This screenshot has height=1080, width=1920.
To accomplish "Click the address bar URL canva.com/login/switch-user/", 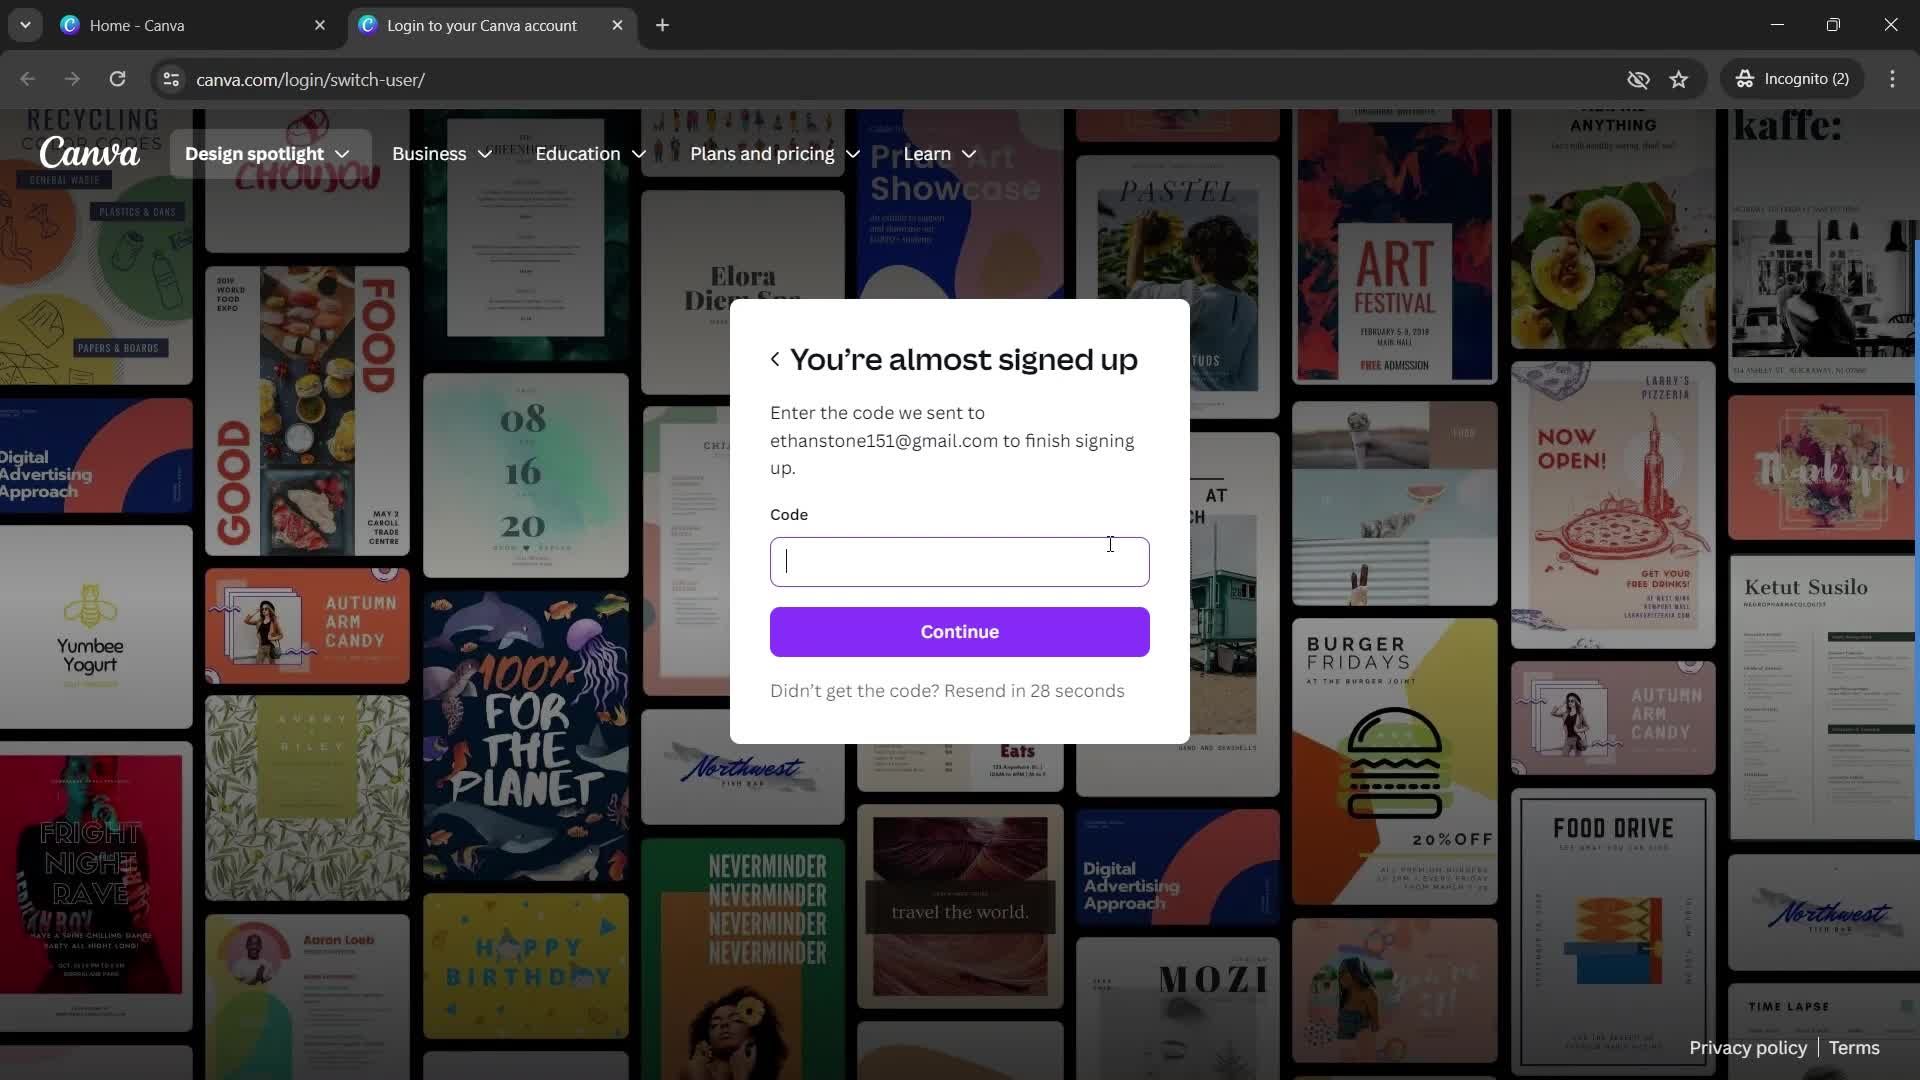I will click(310, 80).
